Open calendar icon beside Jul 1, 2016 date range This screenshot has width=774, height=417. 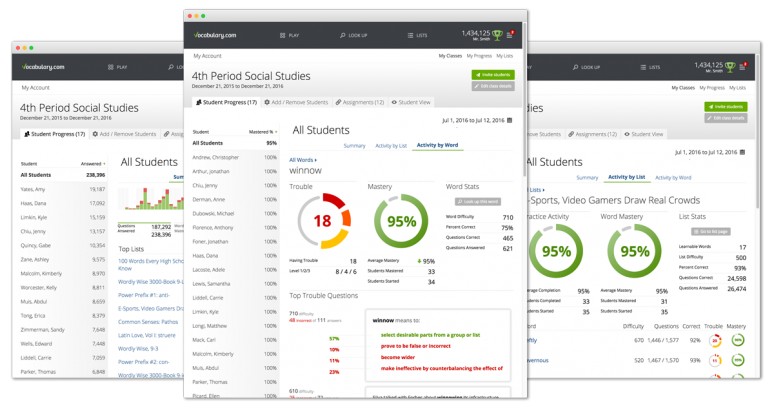[x=509, y=120]
